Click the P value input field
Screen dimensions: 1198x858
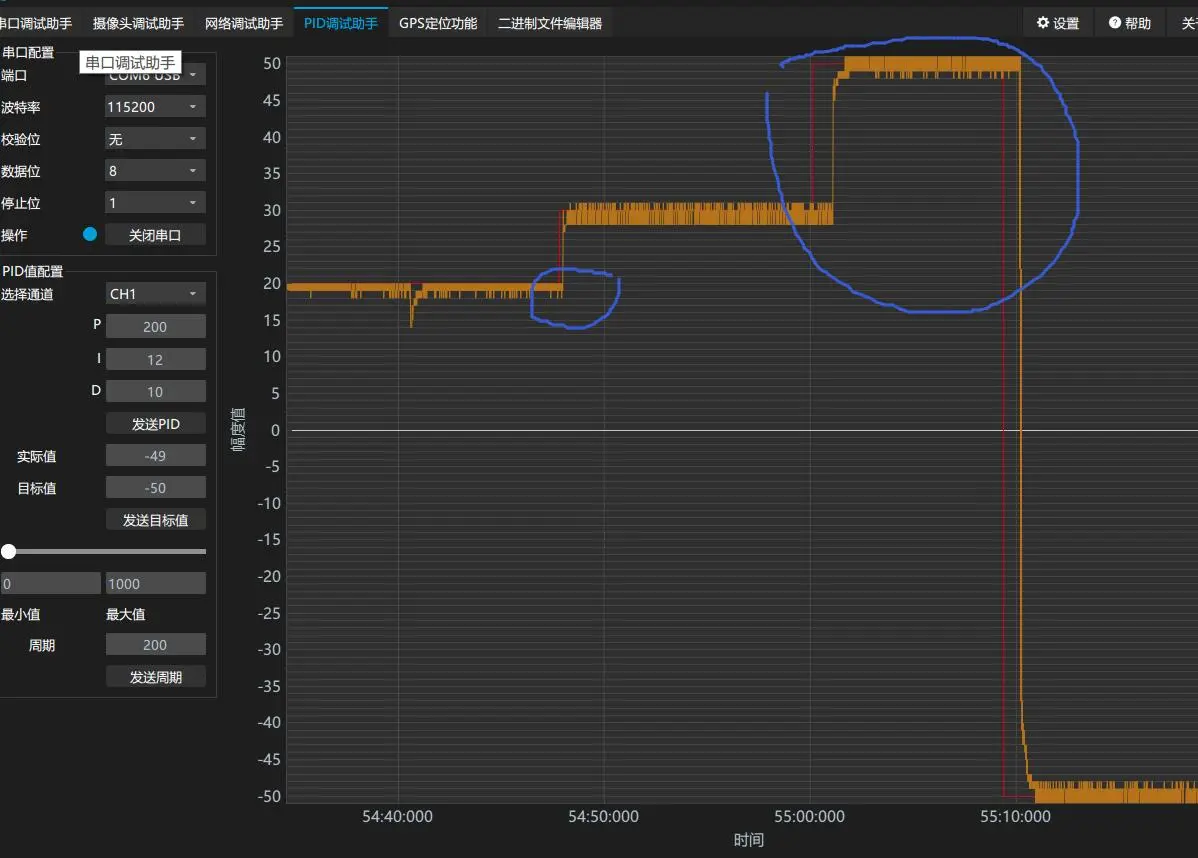[155, 327]
